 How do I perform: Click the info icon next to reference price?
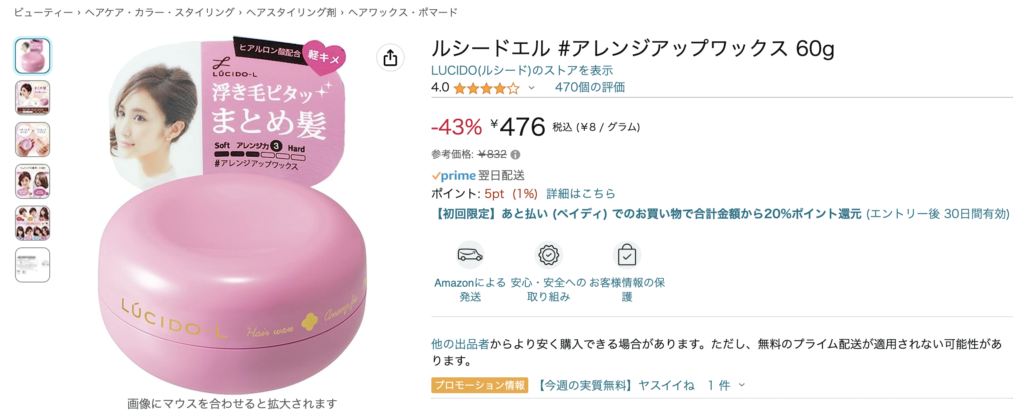tap(516, 155)
